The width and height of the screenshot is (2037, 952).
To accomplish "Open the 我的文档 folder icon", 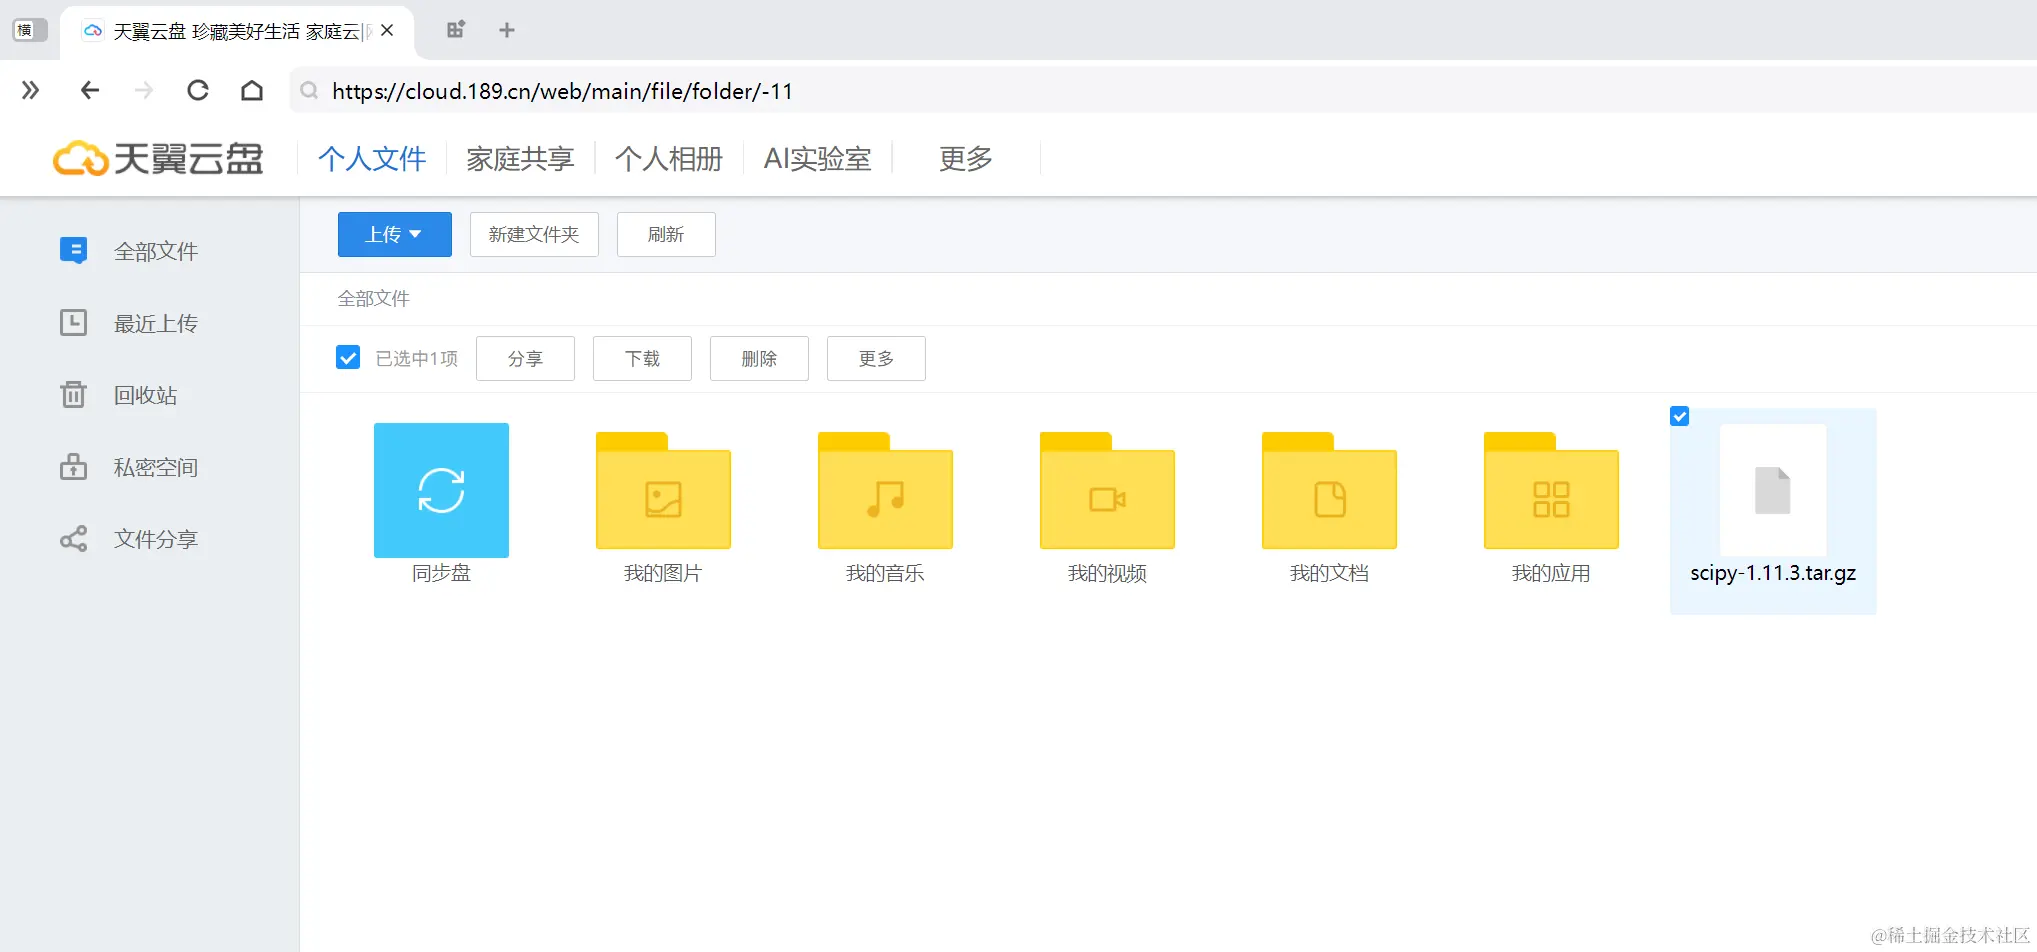I will [x=1329, y=490].
